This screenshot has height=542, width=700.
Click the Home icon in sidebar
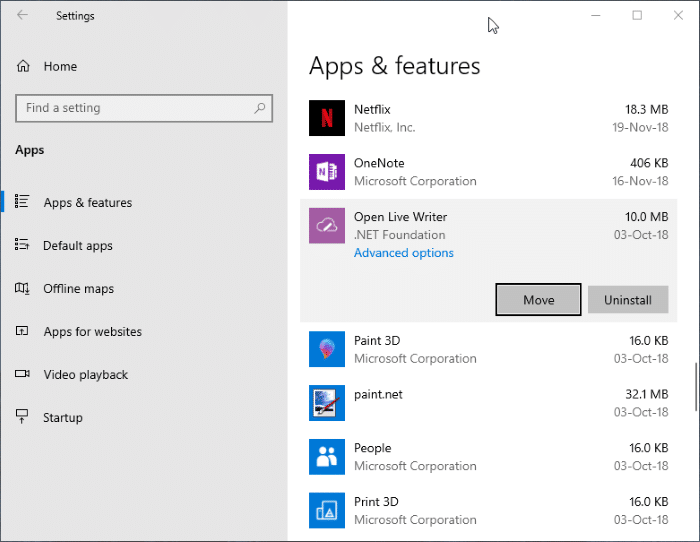click(x=23, y=66)
